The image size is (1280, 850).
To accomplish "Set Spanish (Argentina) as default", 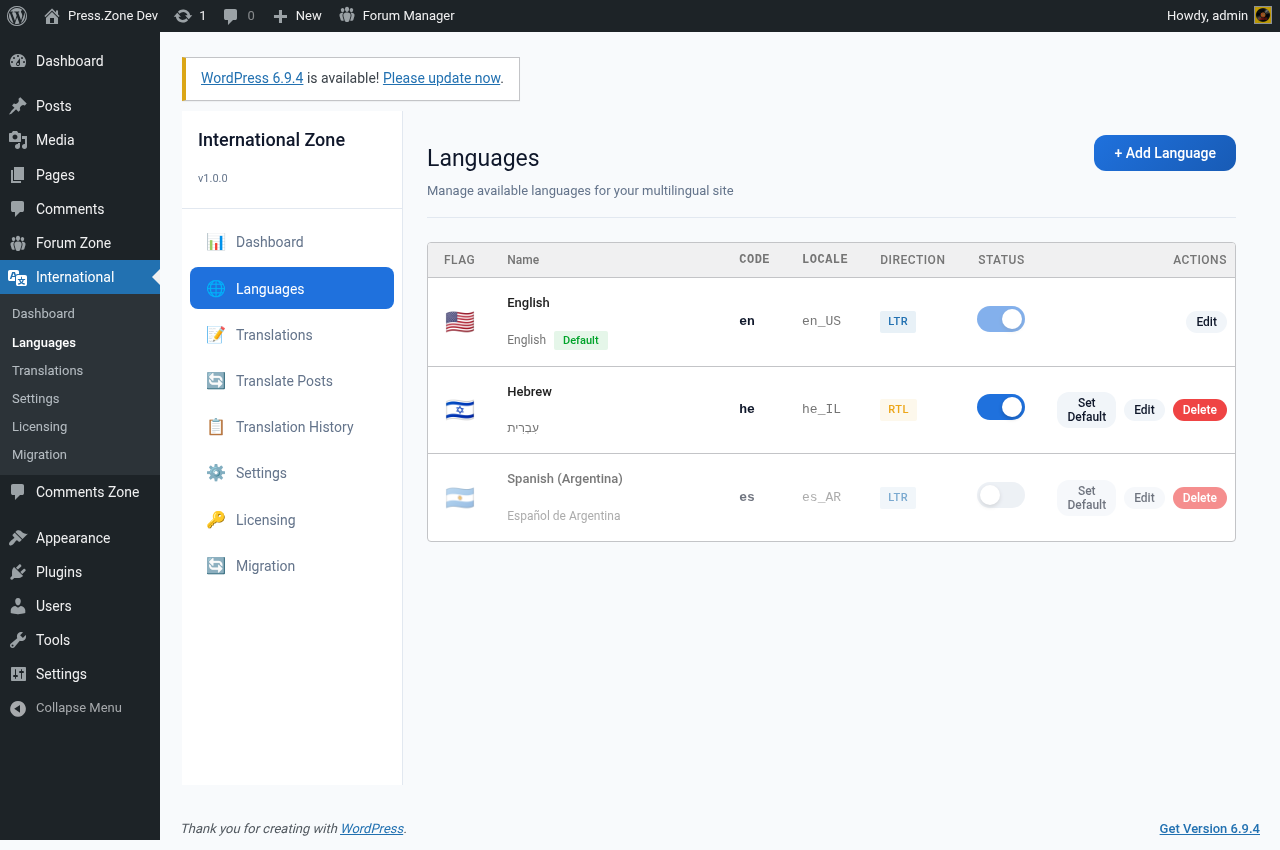I will [1087, 498].
